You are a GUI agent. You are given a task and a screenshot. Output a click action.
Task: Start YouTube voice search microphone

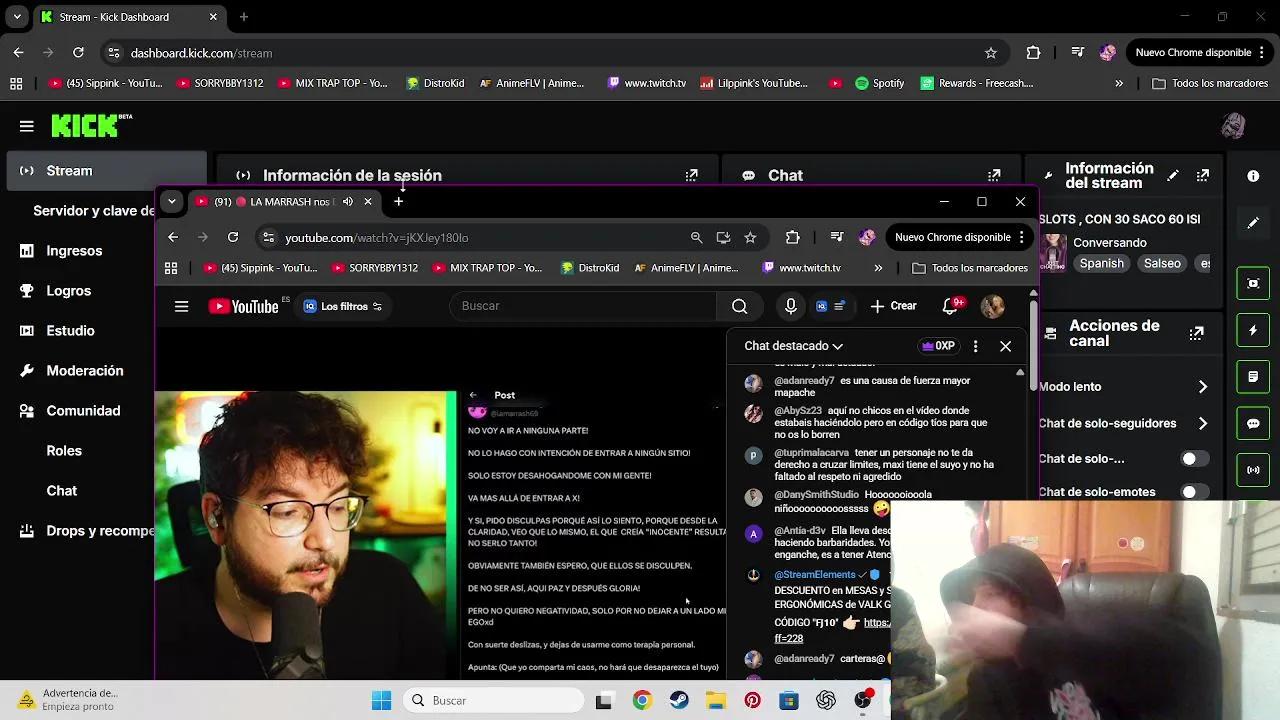click(790, 306)
